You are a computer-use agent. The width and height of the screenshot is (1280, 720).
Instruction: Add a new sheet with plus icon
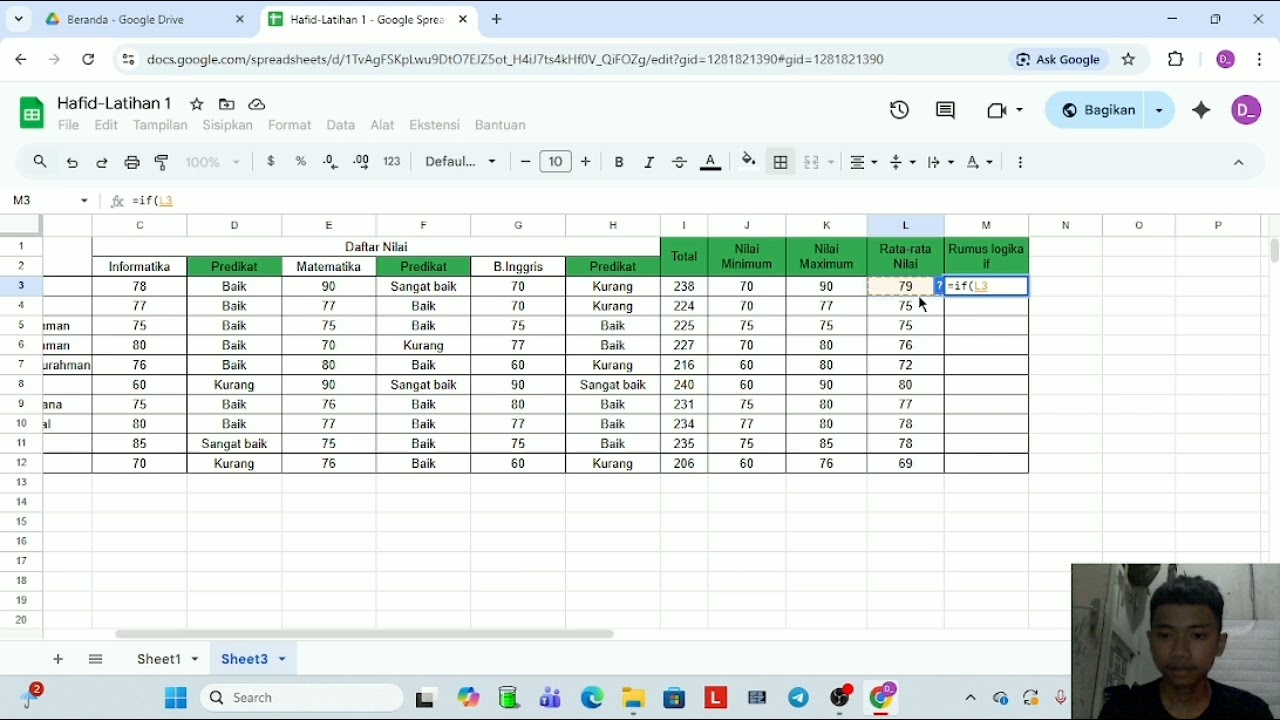point(58,659)
